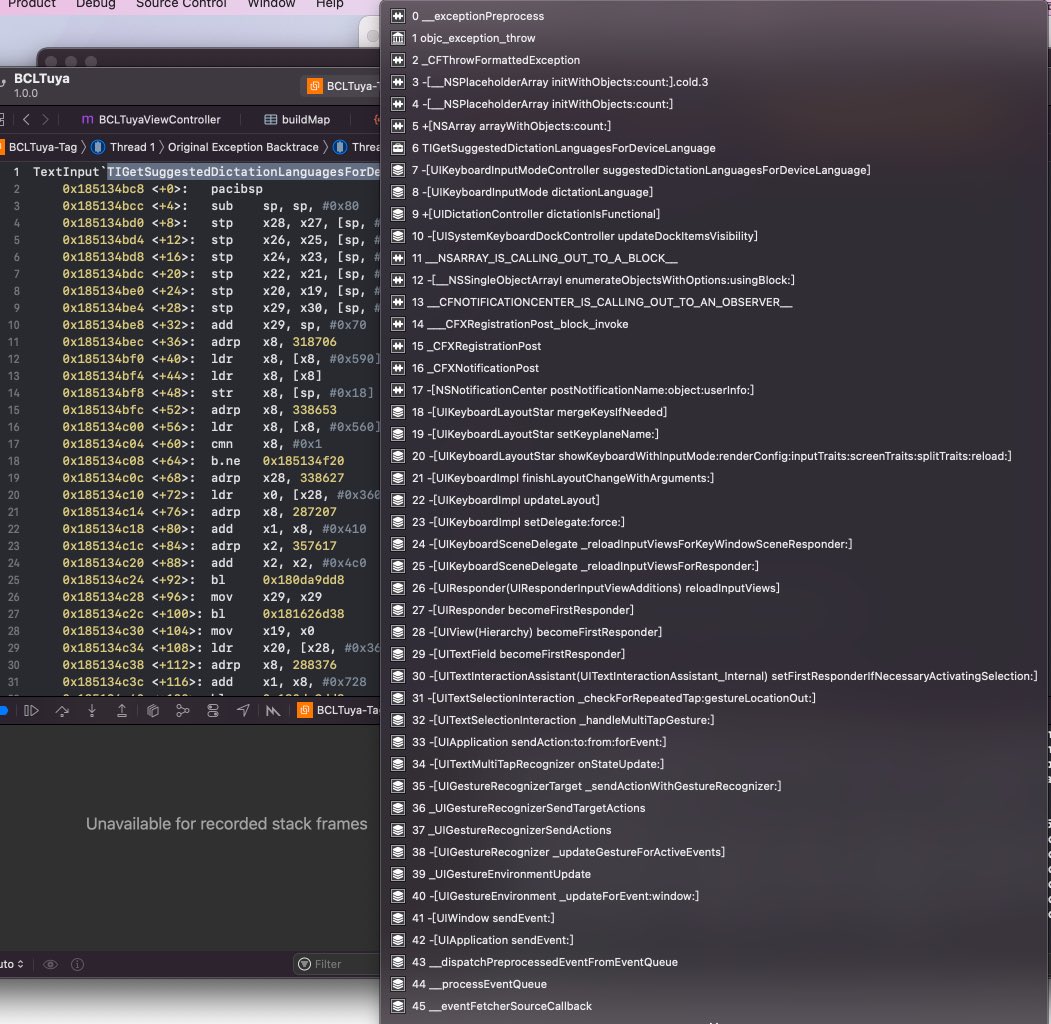Click the print description info icon
This screenshot has width=1051, height=1024.
[77, 964]
